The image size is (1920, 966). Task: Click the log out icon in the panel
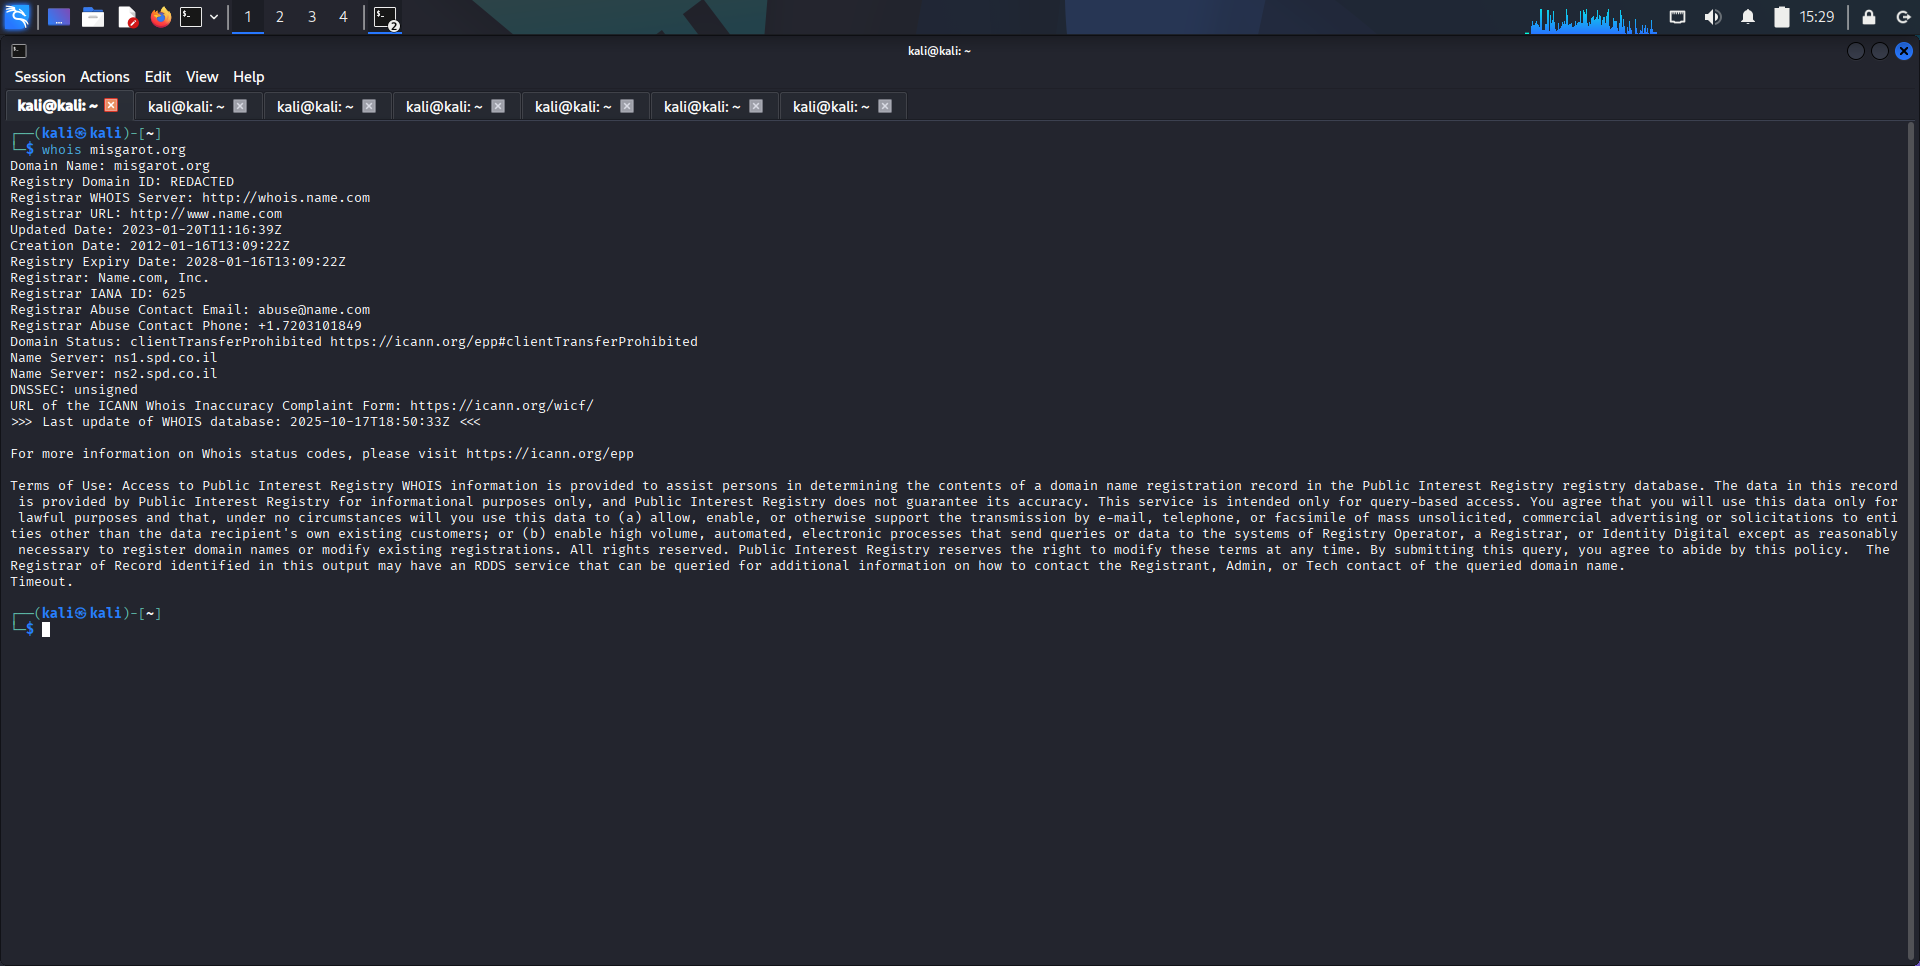click(x=1903, y=17)
